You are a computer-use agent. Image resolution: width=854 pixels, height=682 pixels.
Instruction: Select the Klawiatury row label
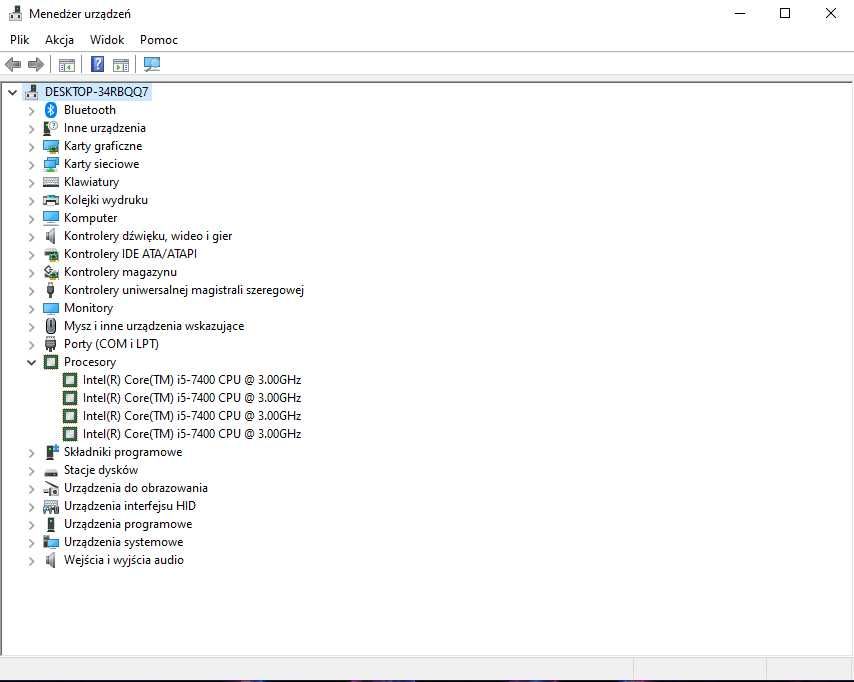point(91,182)
